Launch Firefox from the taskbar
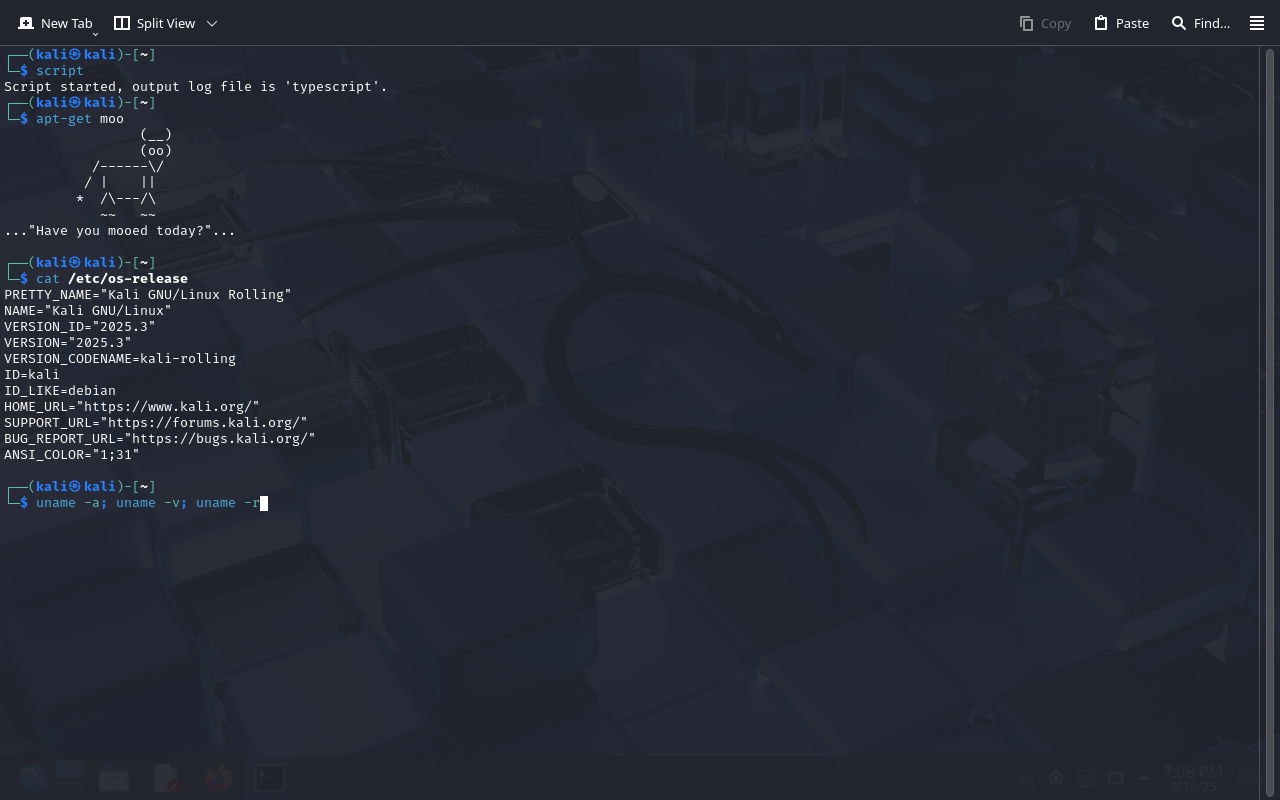Screen dimensions: 1280x800 click(218, 778)
